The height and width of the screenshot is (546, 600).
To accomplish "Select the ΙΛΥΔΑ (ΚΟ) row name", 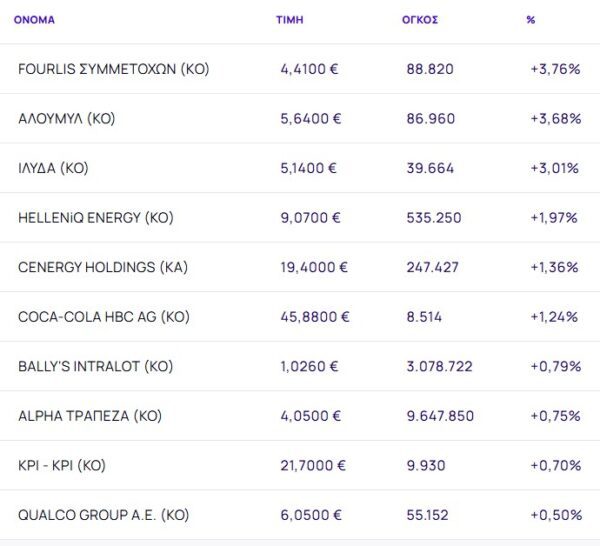I will coord(53,168).
